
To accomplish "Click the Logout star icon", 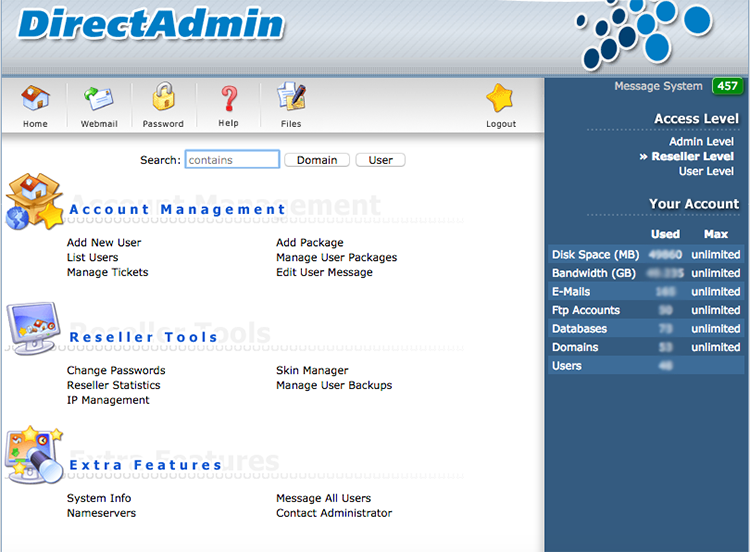I will point(500,98).
